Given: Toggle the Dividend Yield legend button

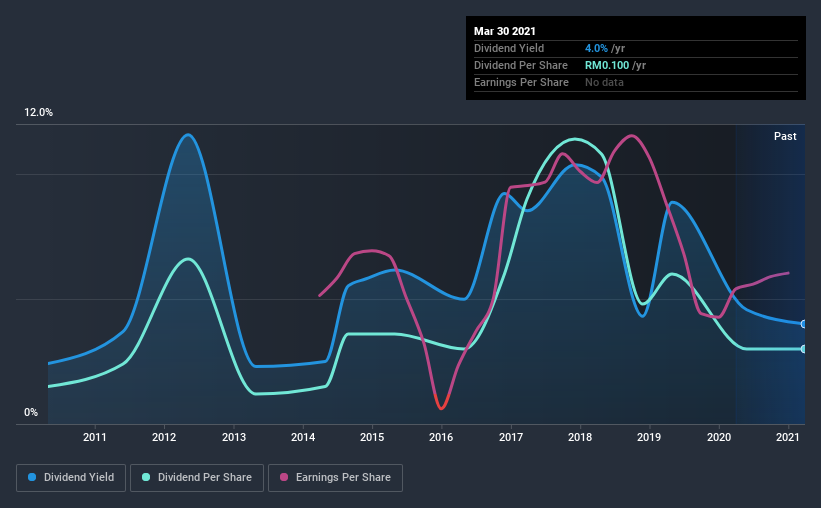Looking at the screenshot, I should (x=71, y=478).
